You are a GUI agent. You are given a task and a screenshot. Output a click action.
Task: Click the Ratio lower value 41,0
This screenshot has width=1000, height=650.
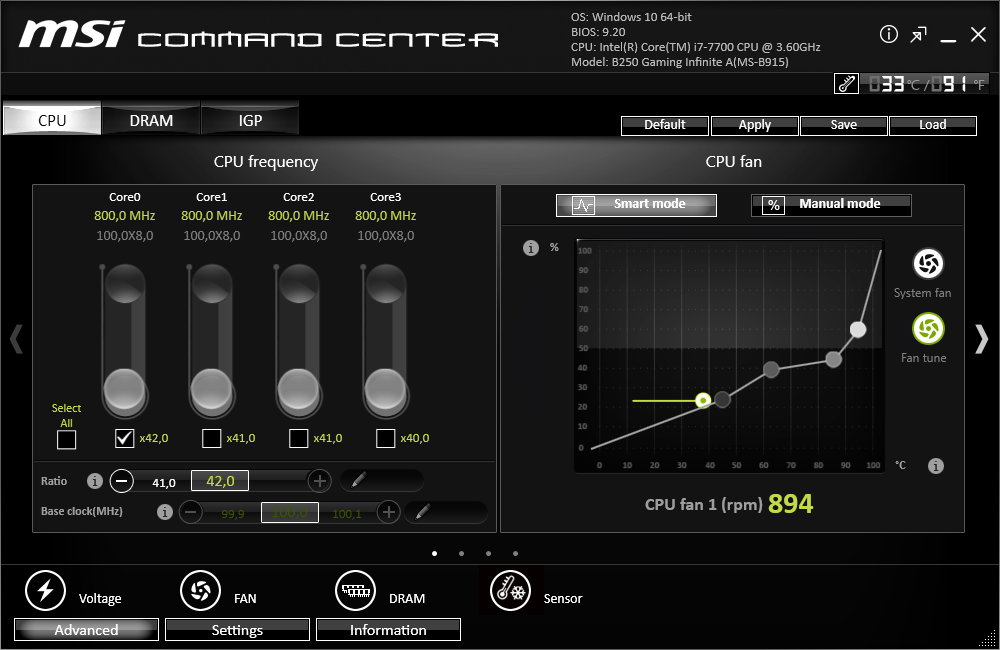coord(164,483)
